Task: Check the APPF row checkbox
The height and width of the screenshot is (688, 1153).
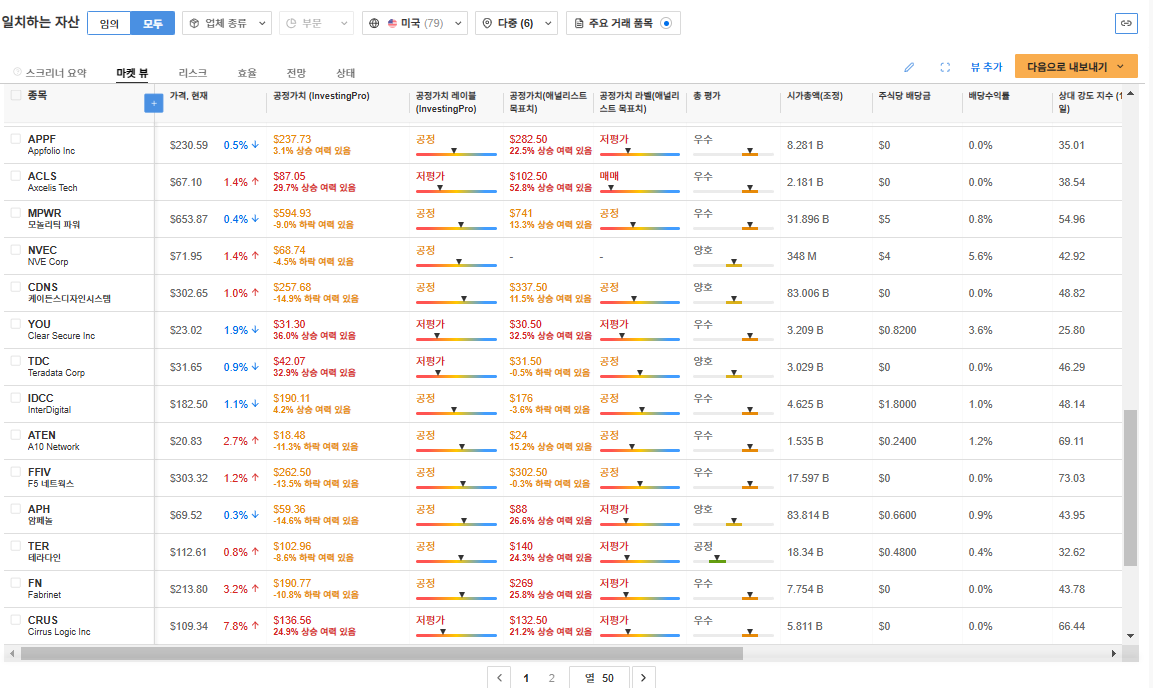Action: point(15,138)
